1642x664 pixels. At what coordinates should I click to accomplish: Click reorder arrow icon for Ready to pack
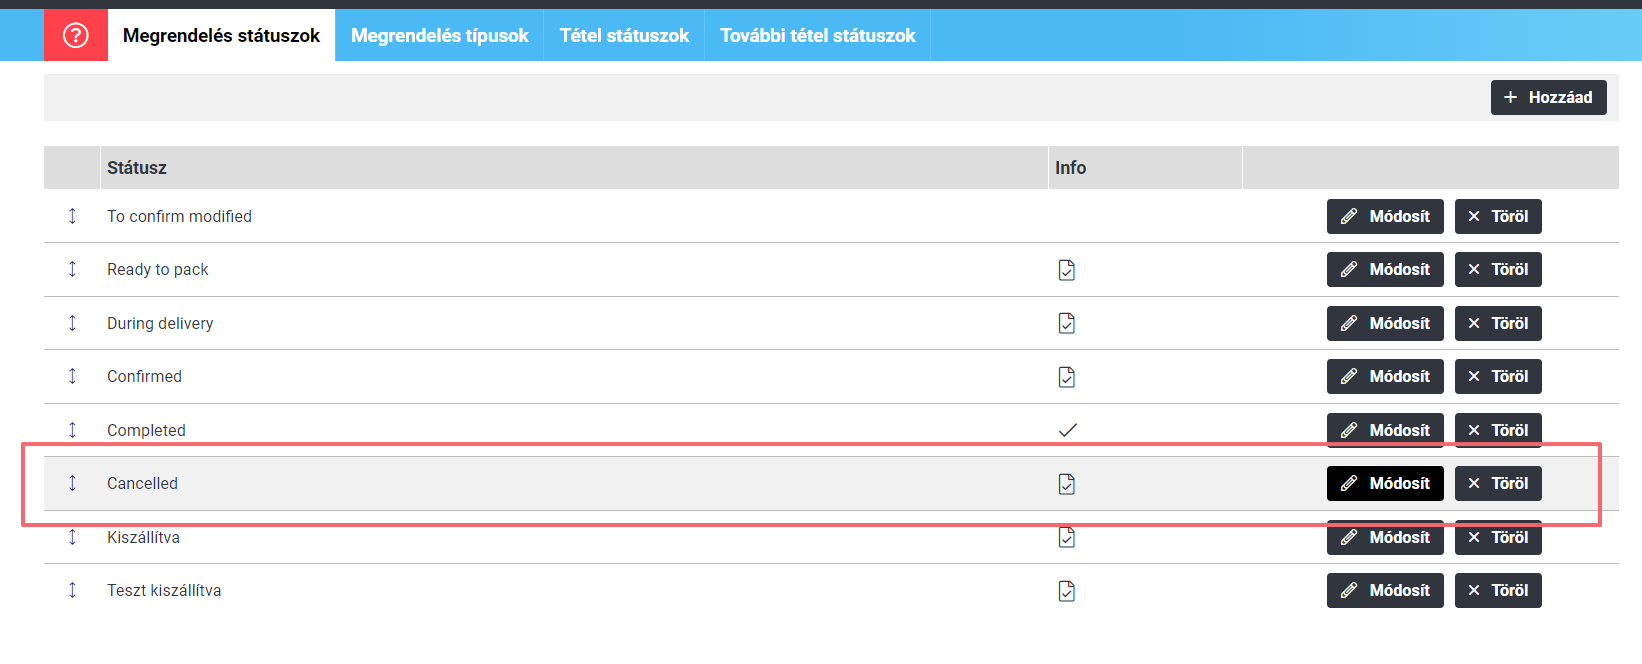pyautogui.click(x=72, y=269)
